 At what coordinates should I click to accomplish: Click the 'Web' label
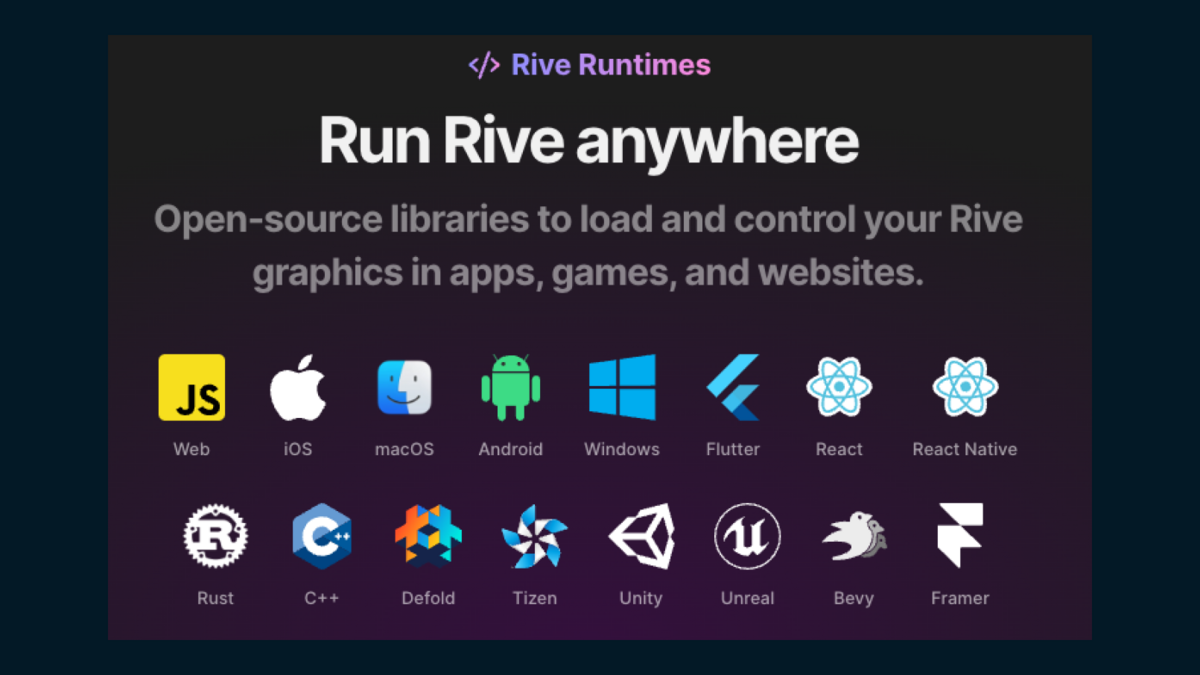coord(192,449)
